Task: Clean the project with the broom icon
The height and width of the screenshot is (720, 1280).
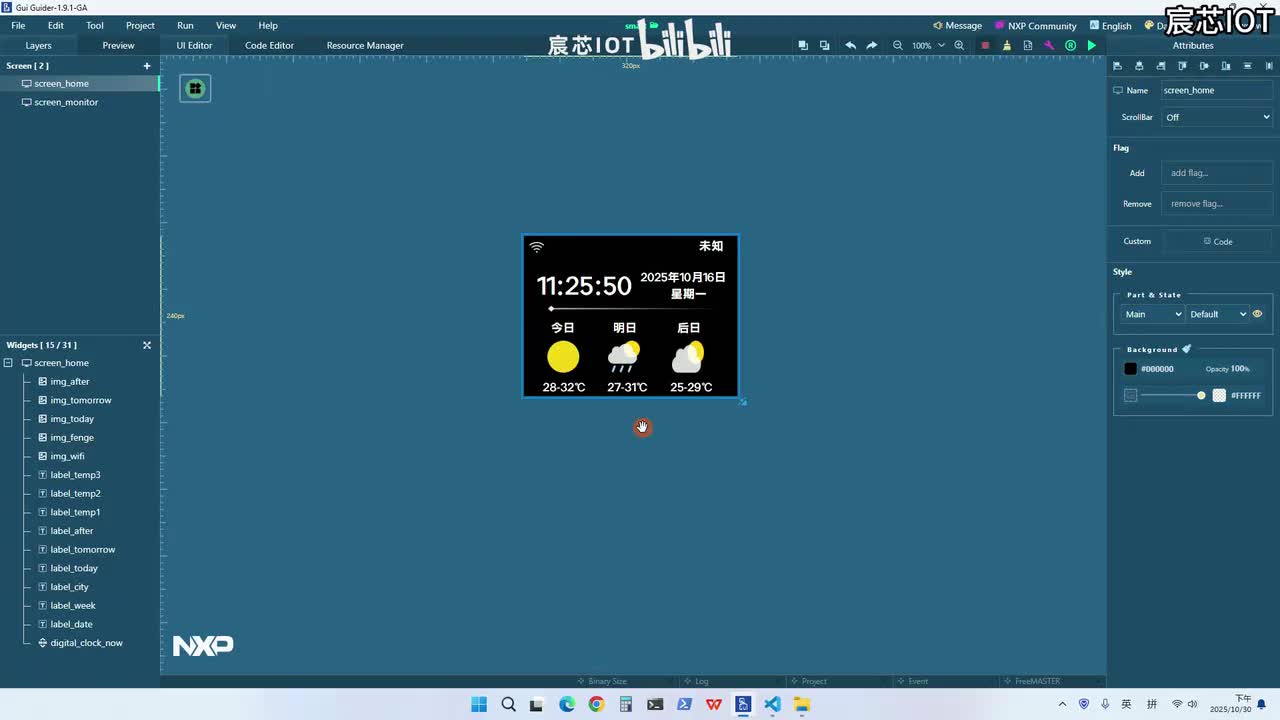Action: (1006, 45)
